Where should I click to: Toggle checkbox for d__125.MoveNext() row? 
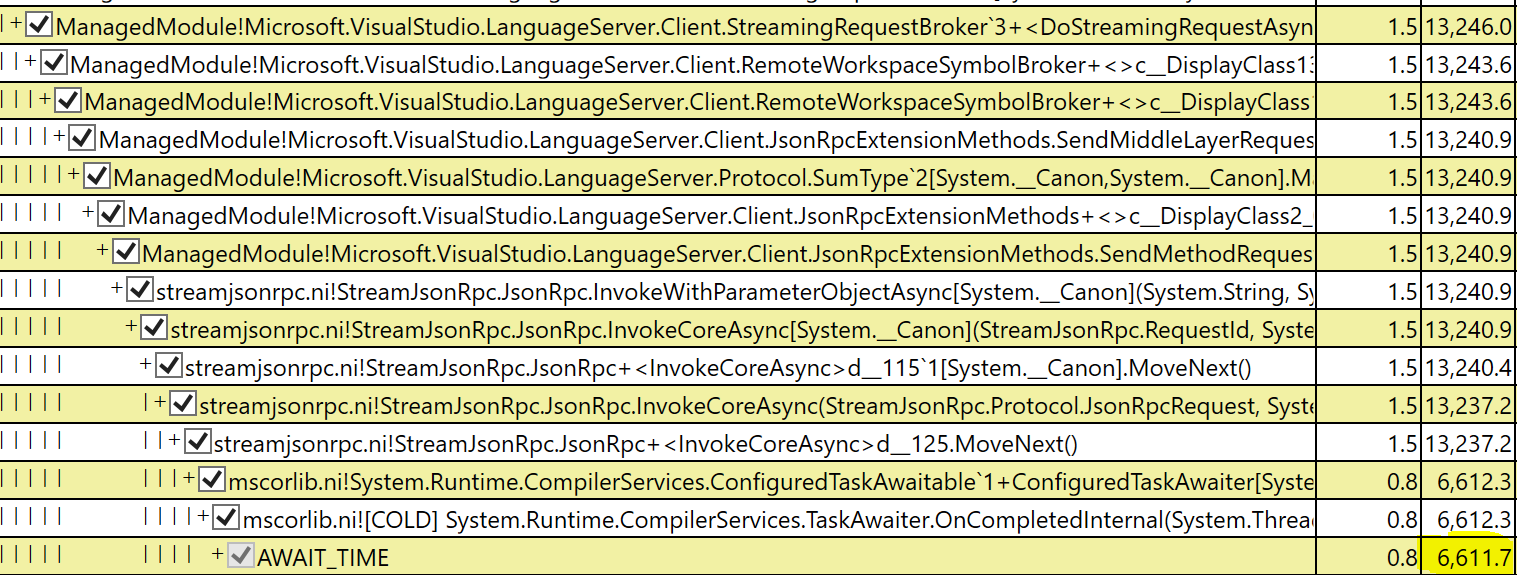[x=198, y=443]
